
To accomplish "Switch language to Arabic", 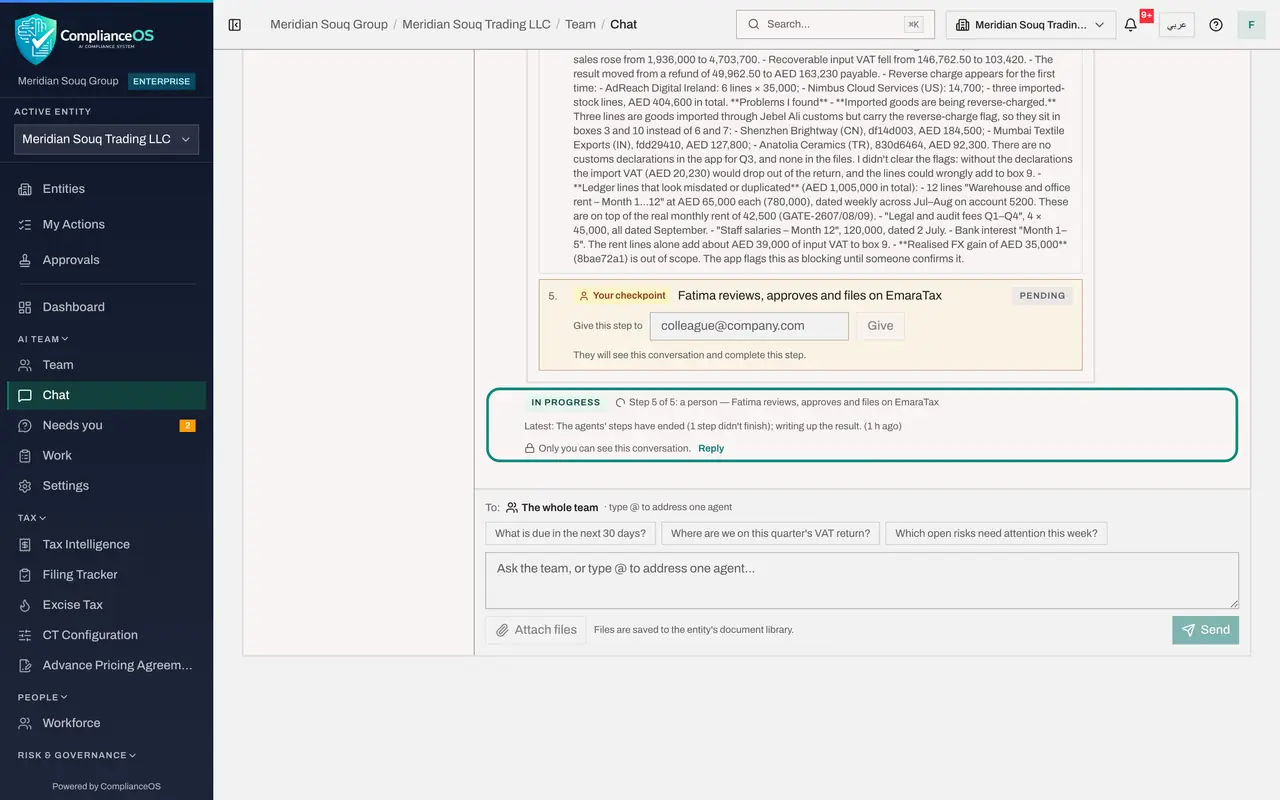I will click(1177, 25).
